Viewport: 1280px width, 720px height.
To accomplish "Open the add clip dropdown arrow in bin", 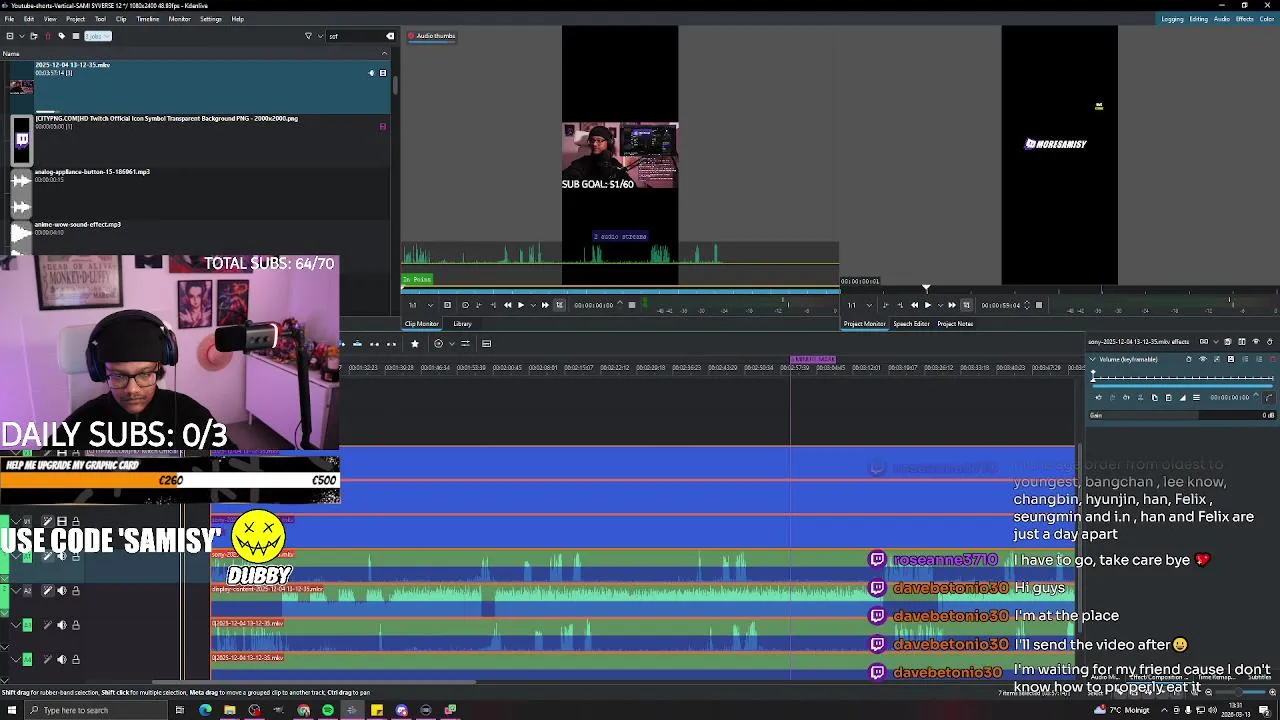I will 22,36.
